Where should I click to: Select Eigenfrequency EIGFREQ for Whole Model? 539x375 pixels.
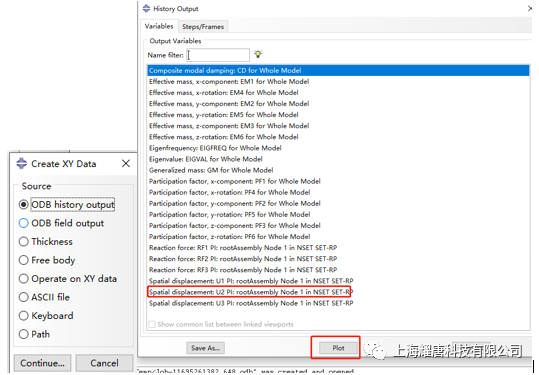pos(215,148)
